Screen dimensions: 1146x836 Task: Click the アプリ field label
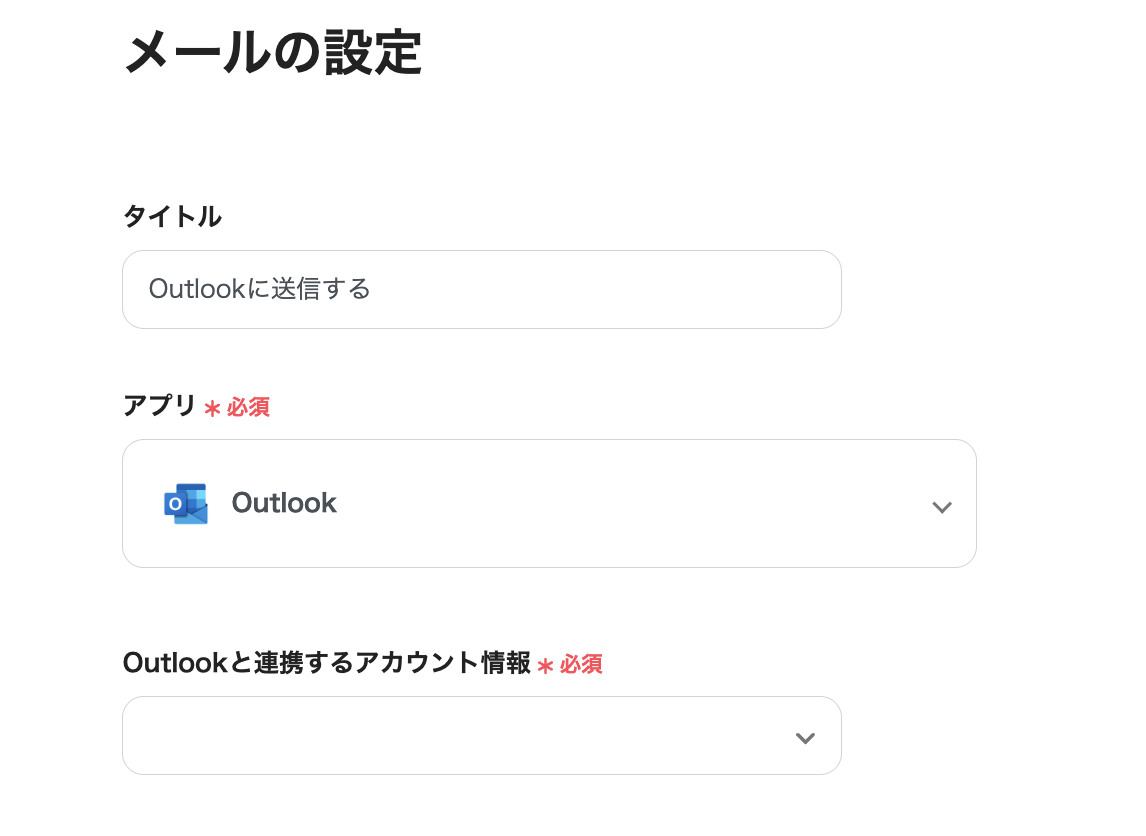(x=159, y=406)
